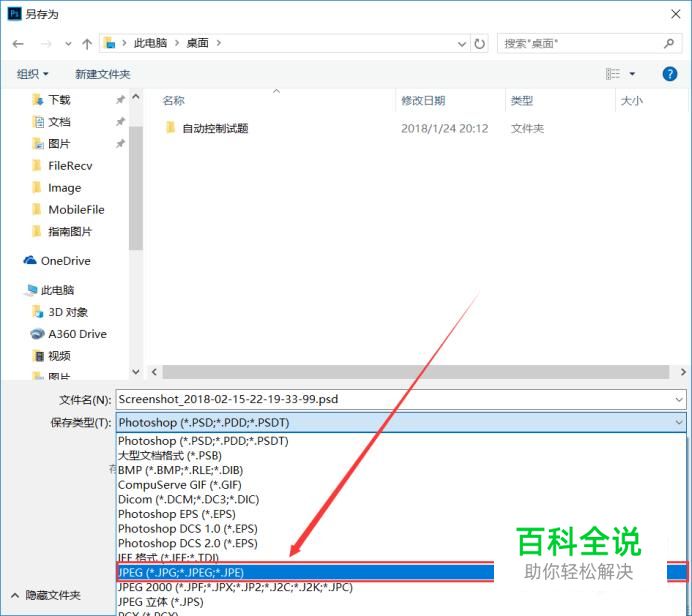Click the Back navigation arrow

[18, 44]
